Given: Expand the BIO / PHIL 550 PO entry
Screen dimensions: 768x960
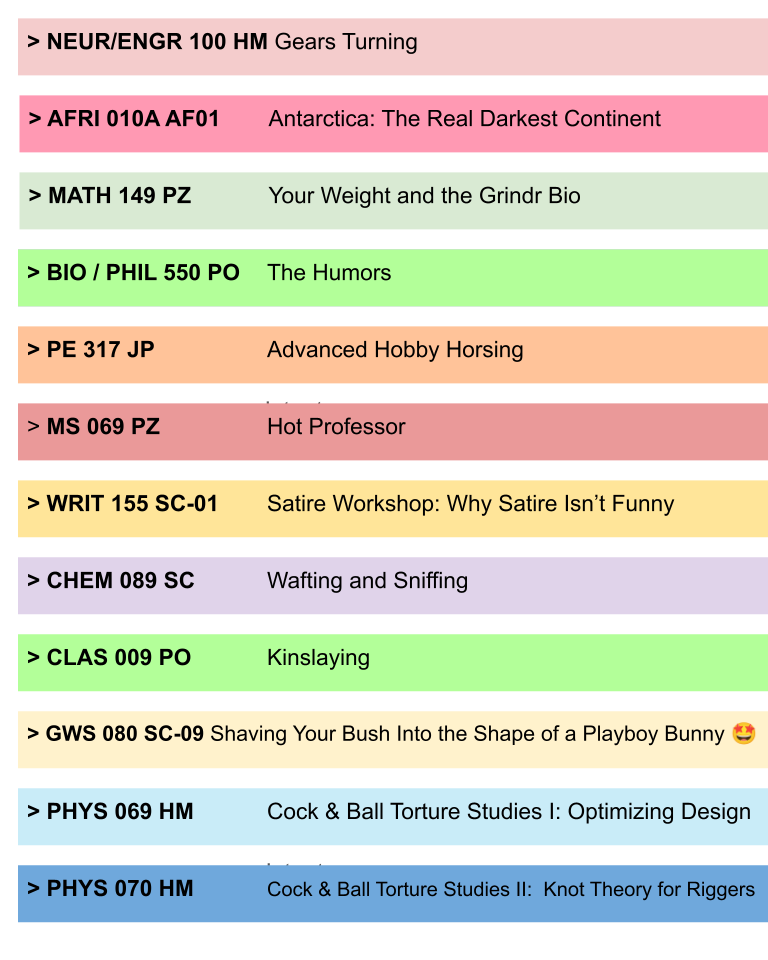Looking at the screenshot, I should [34, 273].
